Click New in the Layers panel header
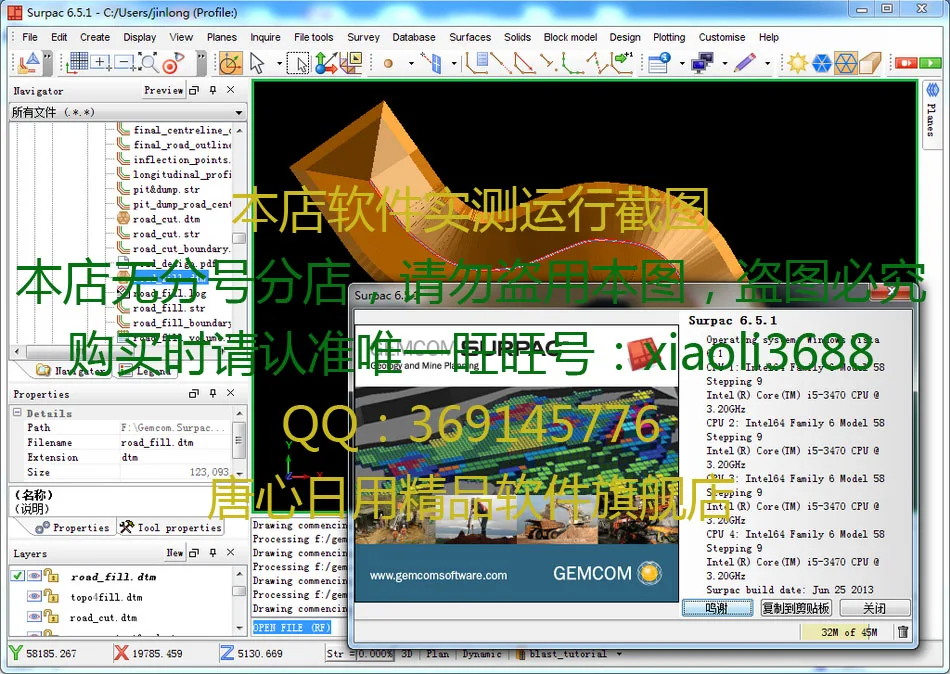This screenshot has width=950, height=674. (174, 553)
